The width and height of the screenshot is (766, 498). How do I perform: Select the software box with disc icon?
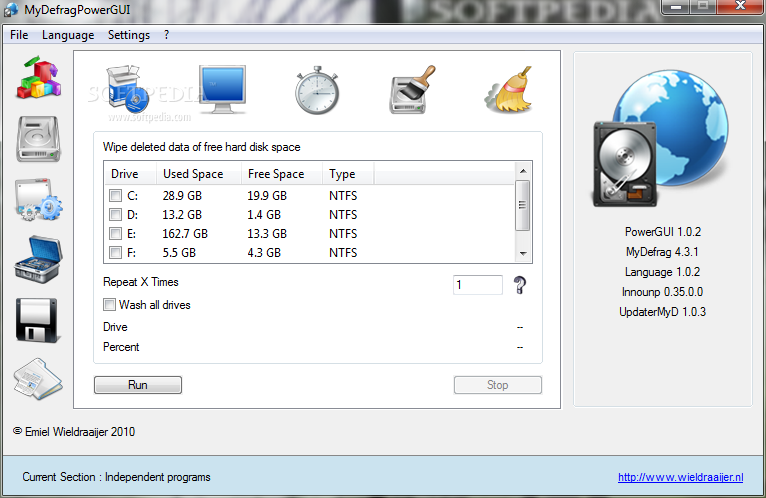point(127,88)
